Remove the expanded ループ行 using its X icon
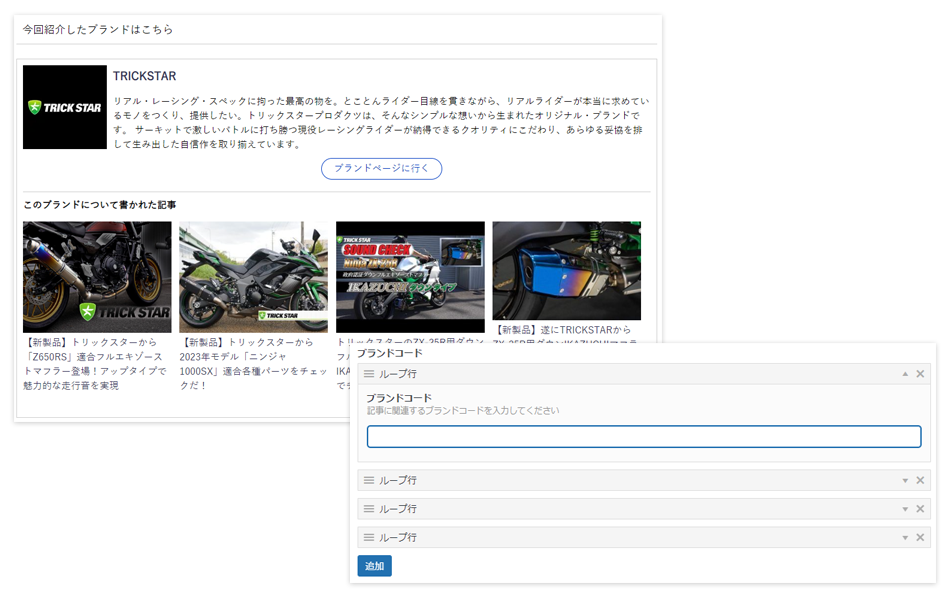Viewport: 950px width, 600px height. tap(920, 374)
